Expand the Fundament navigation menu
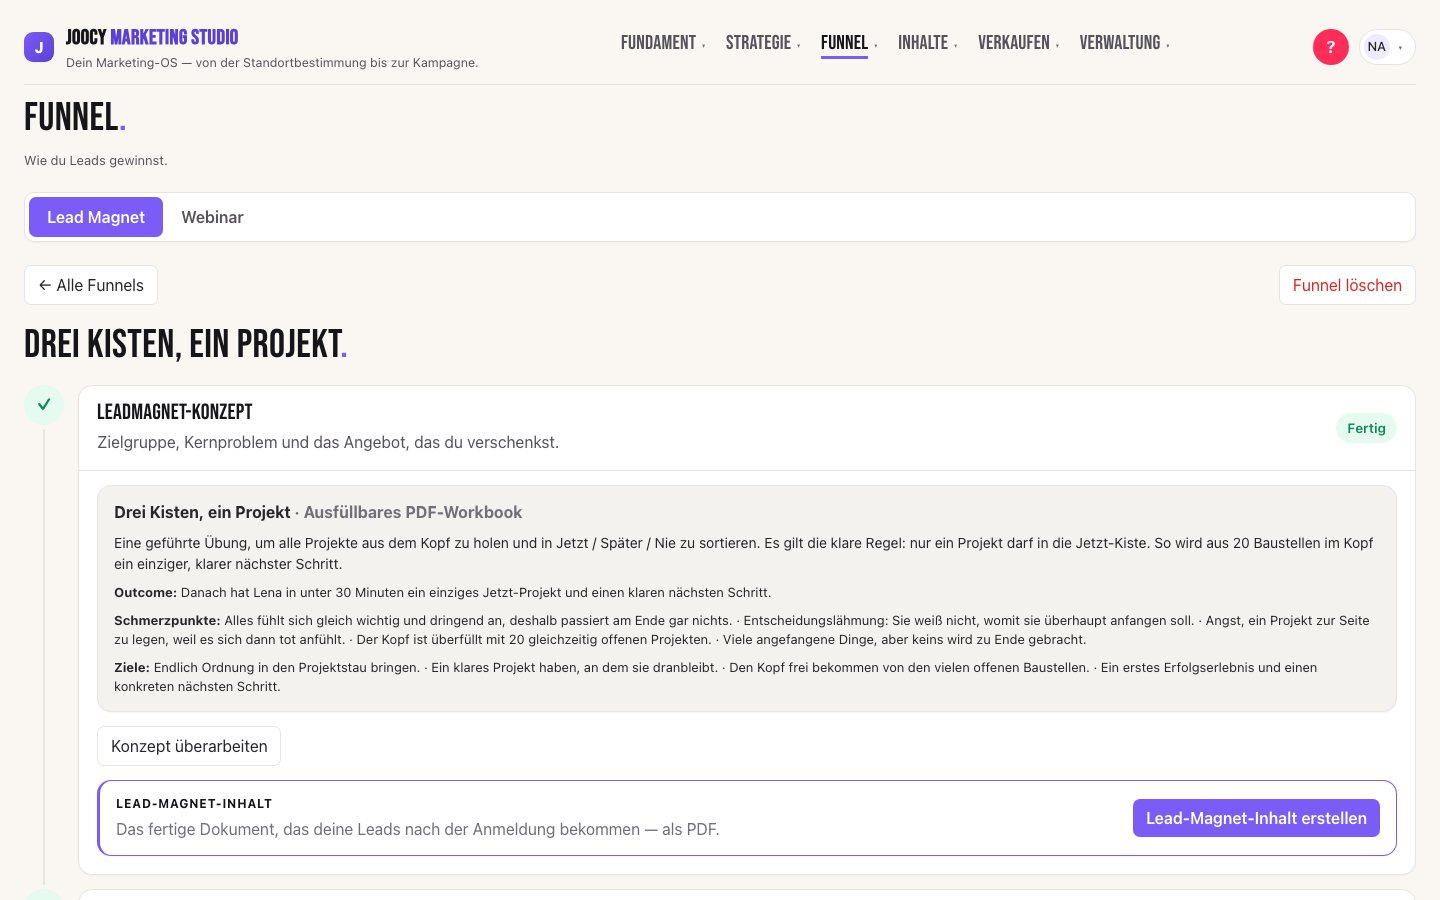 click(x=663, y=43)
